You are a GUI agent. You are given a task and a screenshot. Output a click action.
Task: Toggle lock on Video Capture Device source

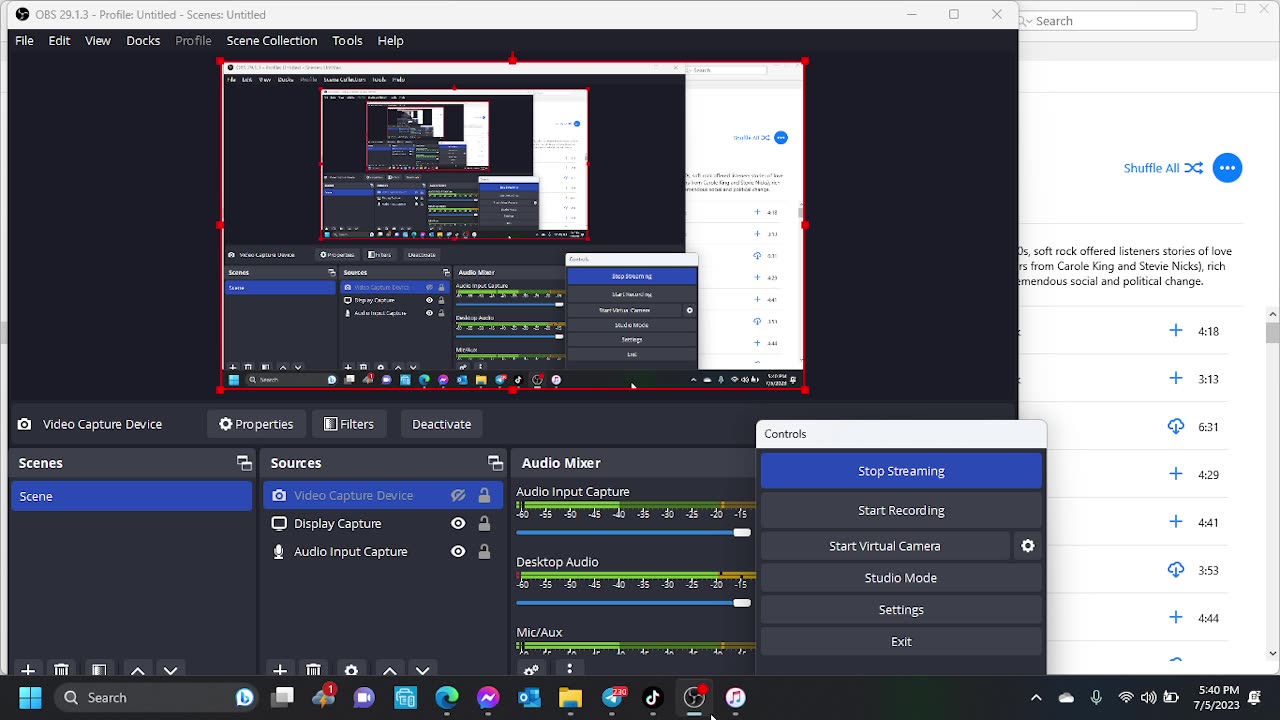click(484, 496)
